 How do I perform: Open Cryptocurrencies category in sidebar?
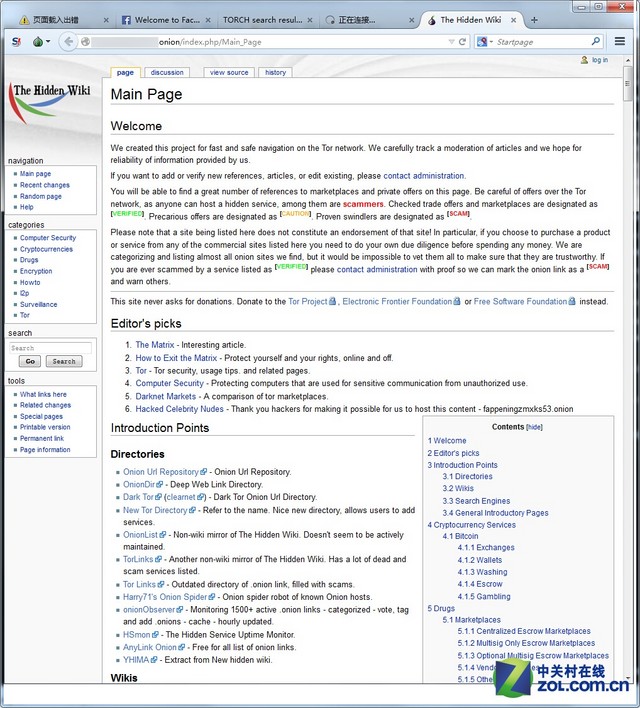click(x=46, y=249)
